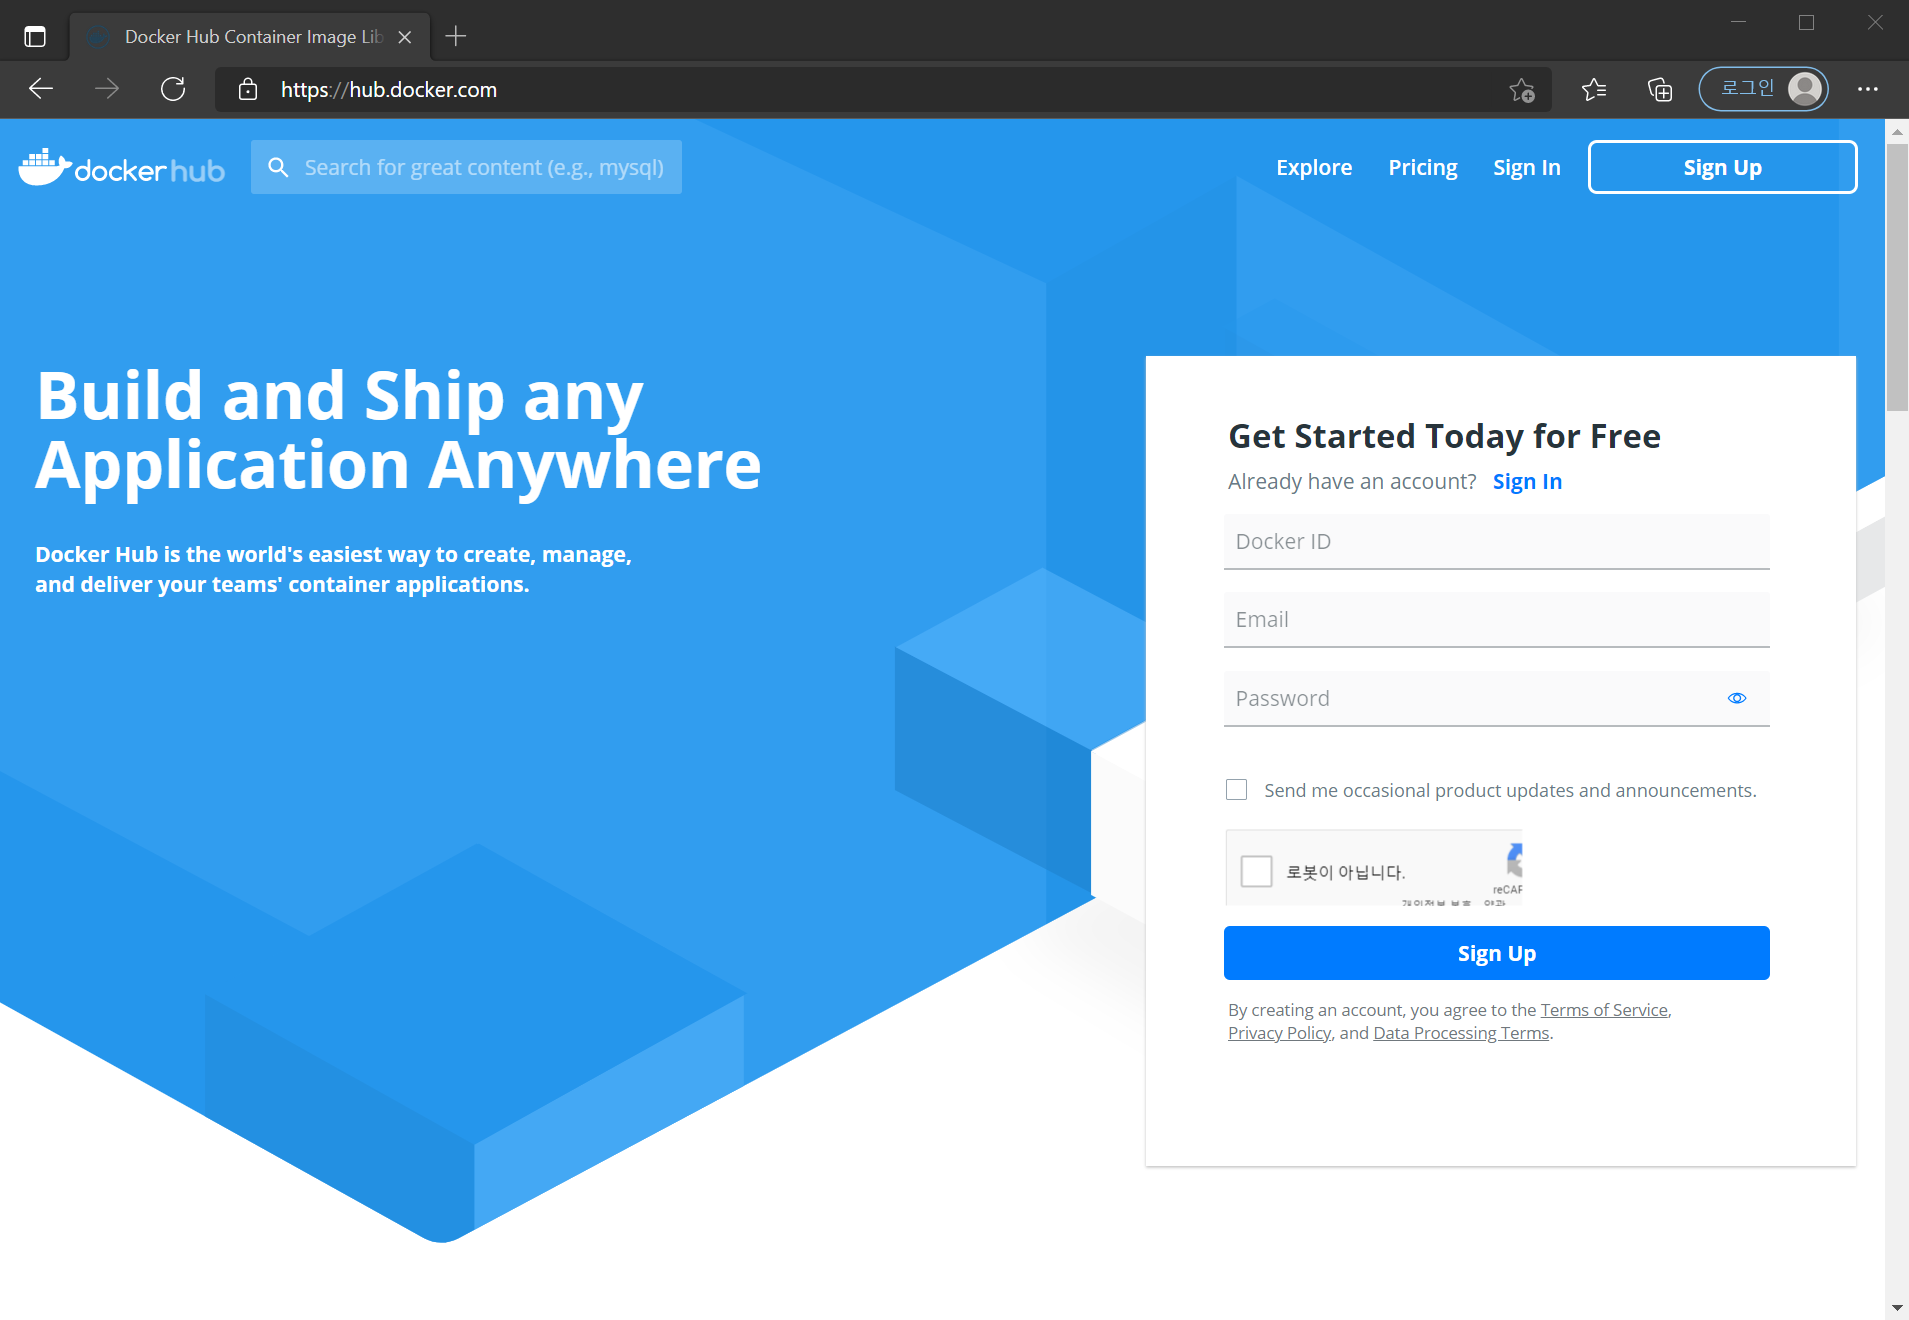This screenshot has width=1909, height=1320.
Task: Click the Docker Hub search box
Action: (x=466, y=167)
